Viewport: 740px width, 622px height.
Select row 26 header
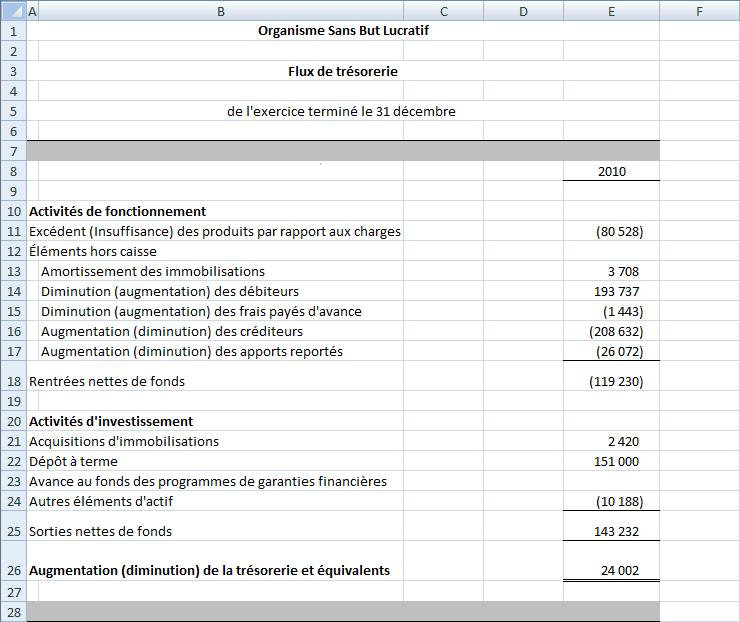point(13,570)
